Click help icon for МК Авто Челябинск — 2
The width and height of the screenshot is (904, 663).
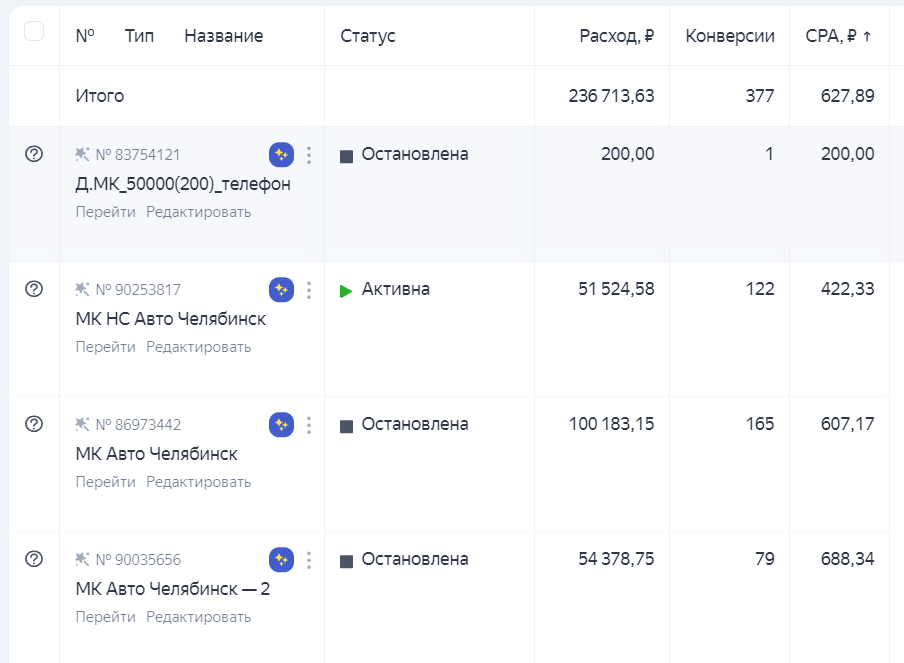(x=35, y=559)
